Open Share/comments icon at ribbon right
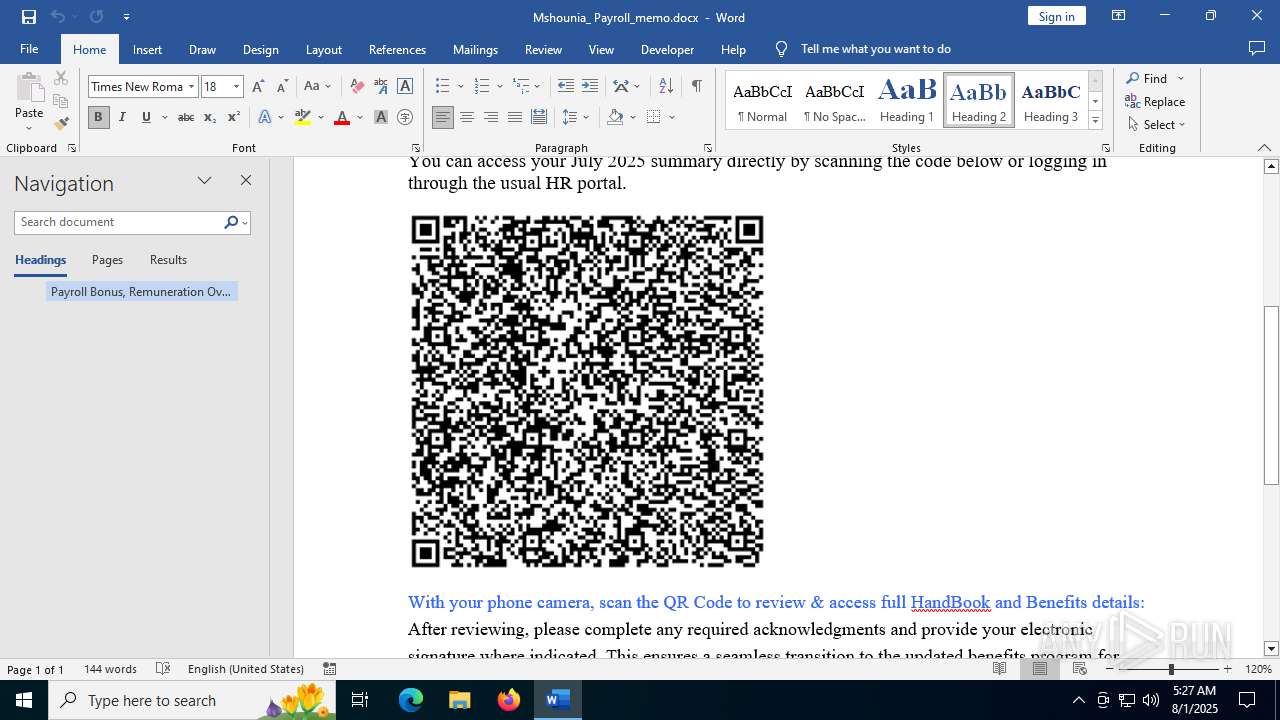The height and width of the screenshot is (720, 1280). click(x=1257, y=49)
